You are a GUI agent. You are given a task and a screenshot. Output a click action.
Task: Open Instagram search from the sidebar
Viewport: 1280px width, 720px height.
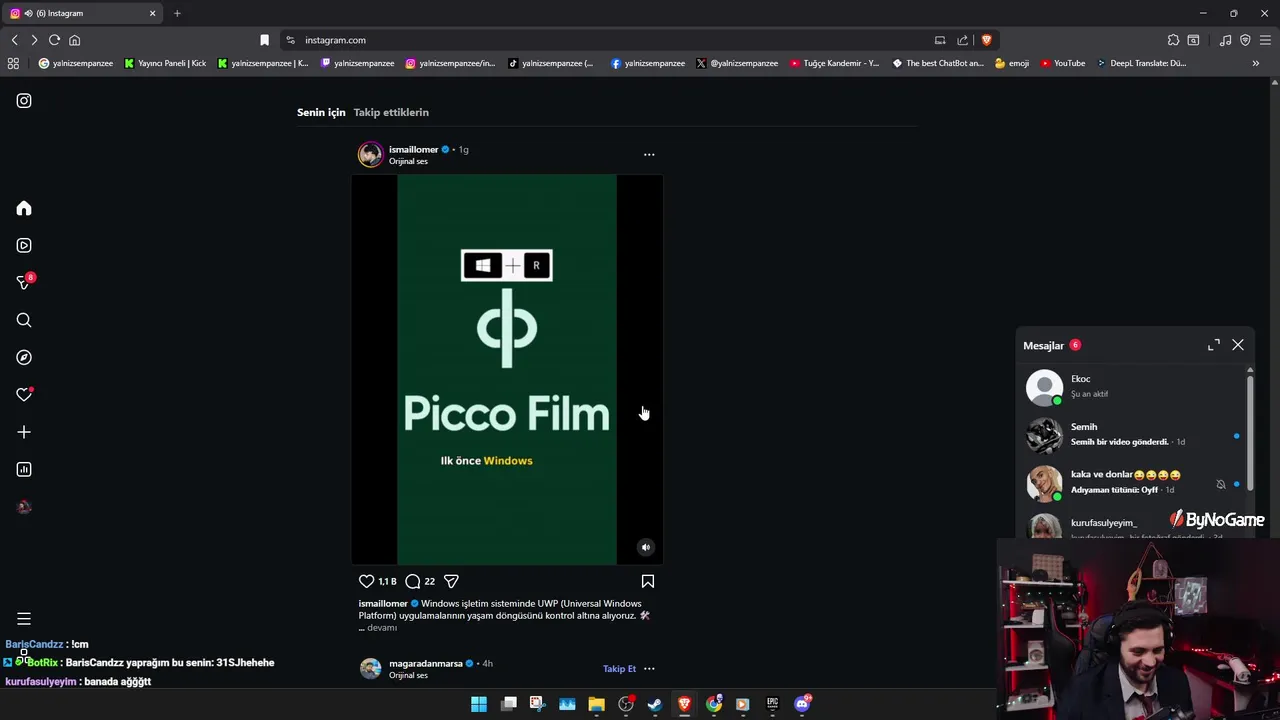(x=24, y=320)
